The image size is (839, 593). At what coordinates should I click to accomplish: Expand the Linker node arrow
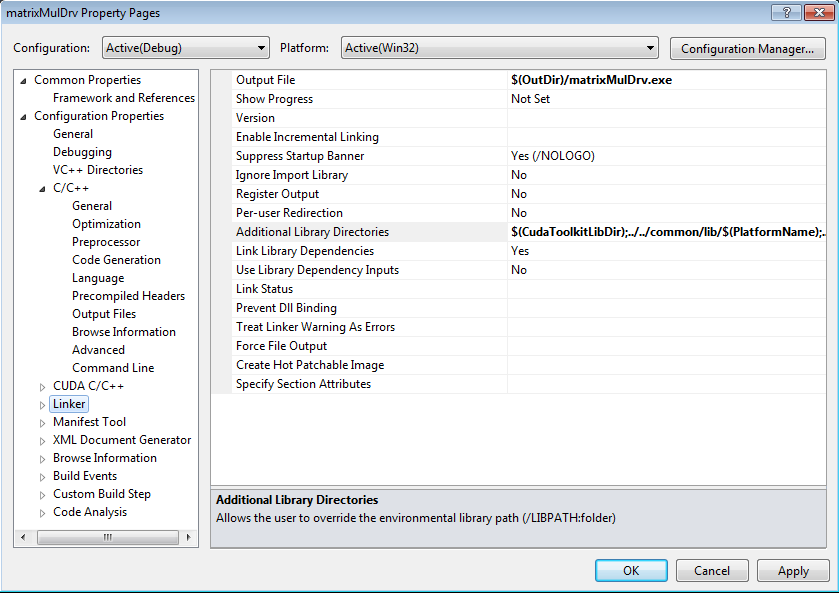(x=43, y=404)
